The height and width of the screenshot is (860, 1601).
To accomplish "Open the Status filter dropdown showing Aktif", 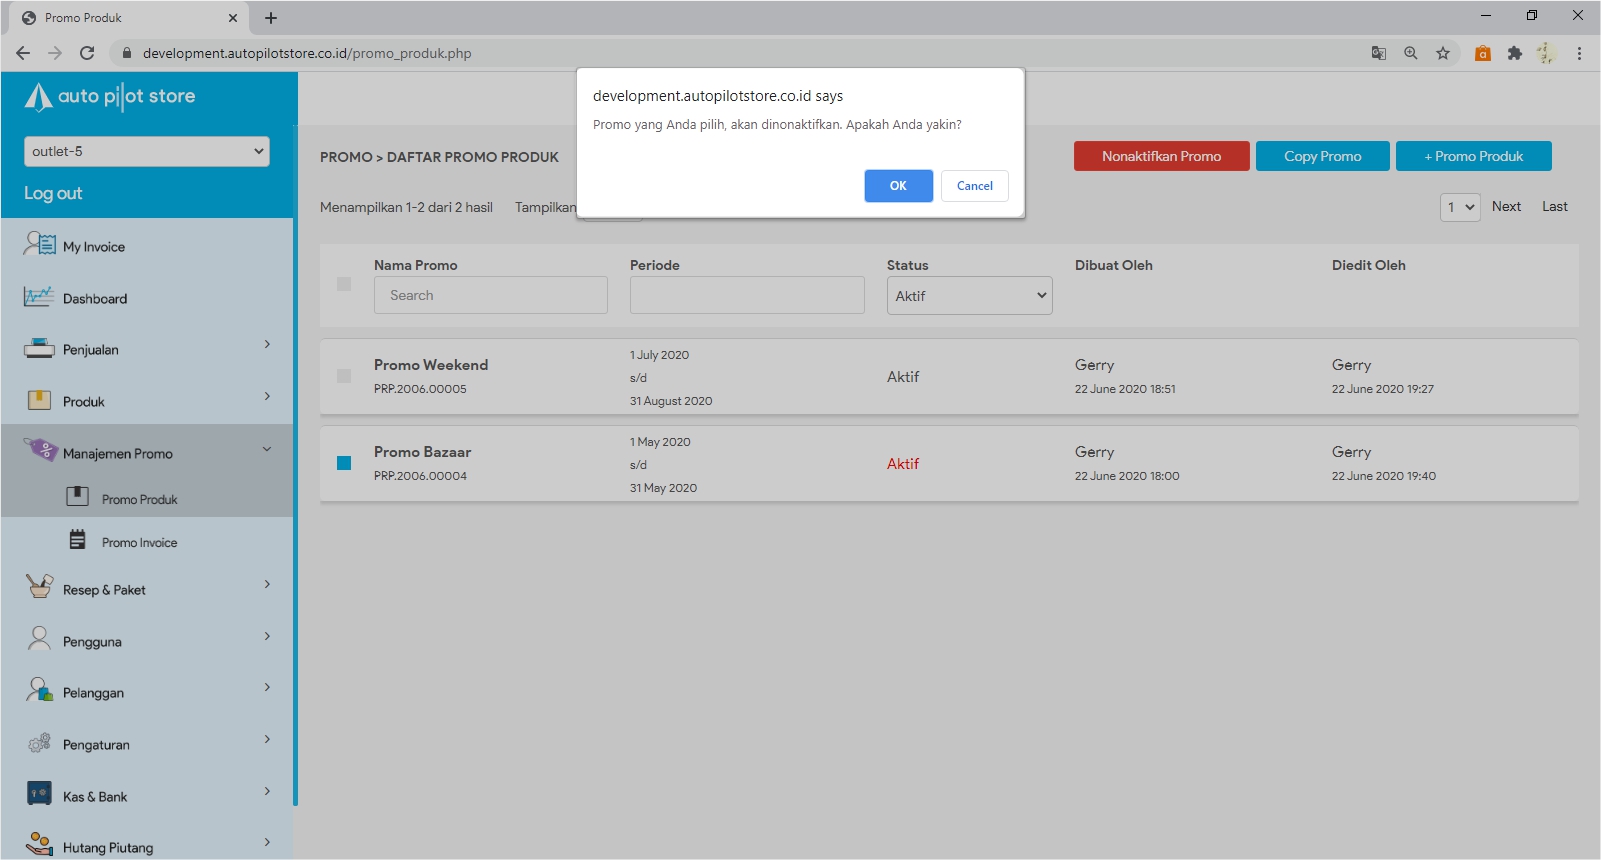I will pos(969,296).
